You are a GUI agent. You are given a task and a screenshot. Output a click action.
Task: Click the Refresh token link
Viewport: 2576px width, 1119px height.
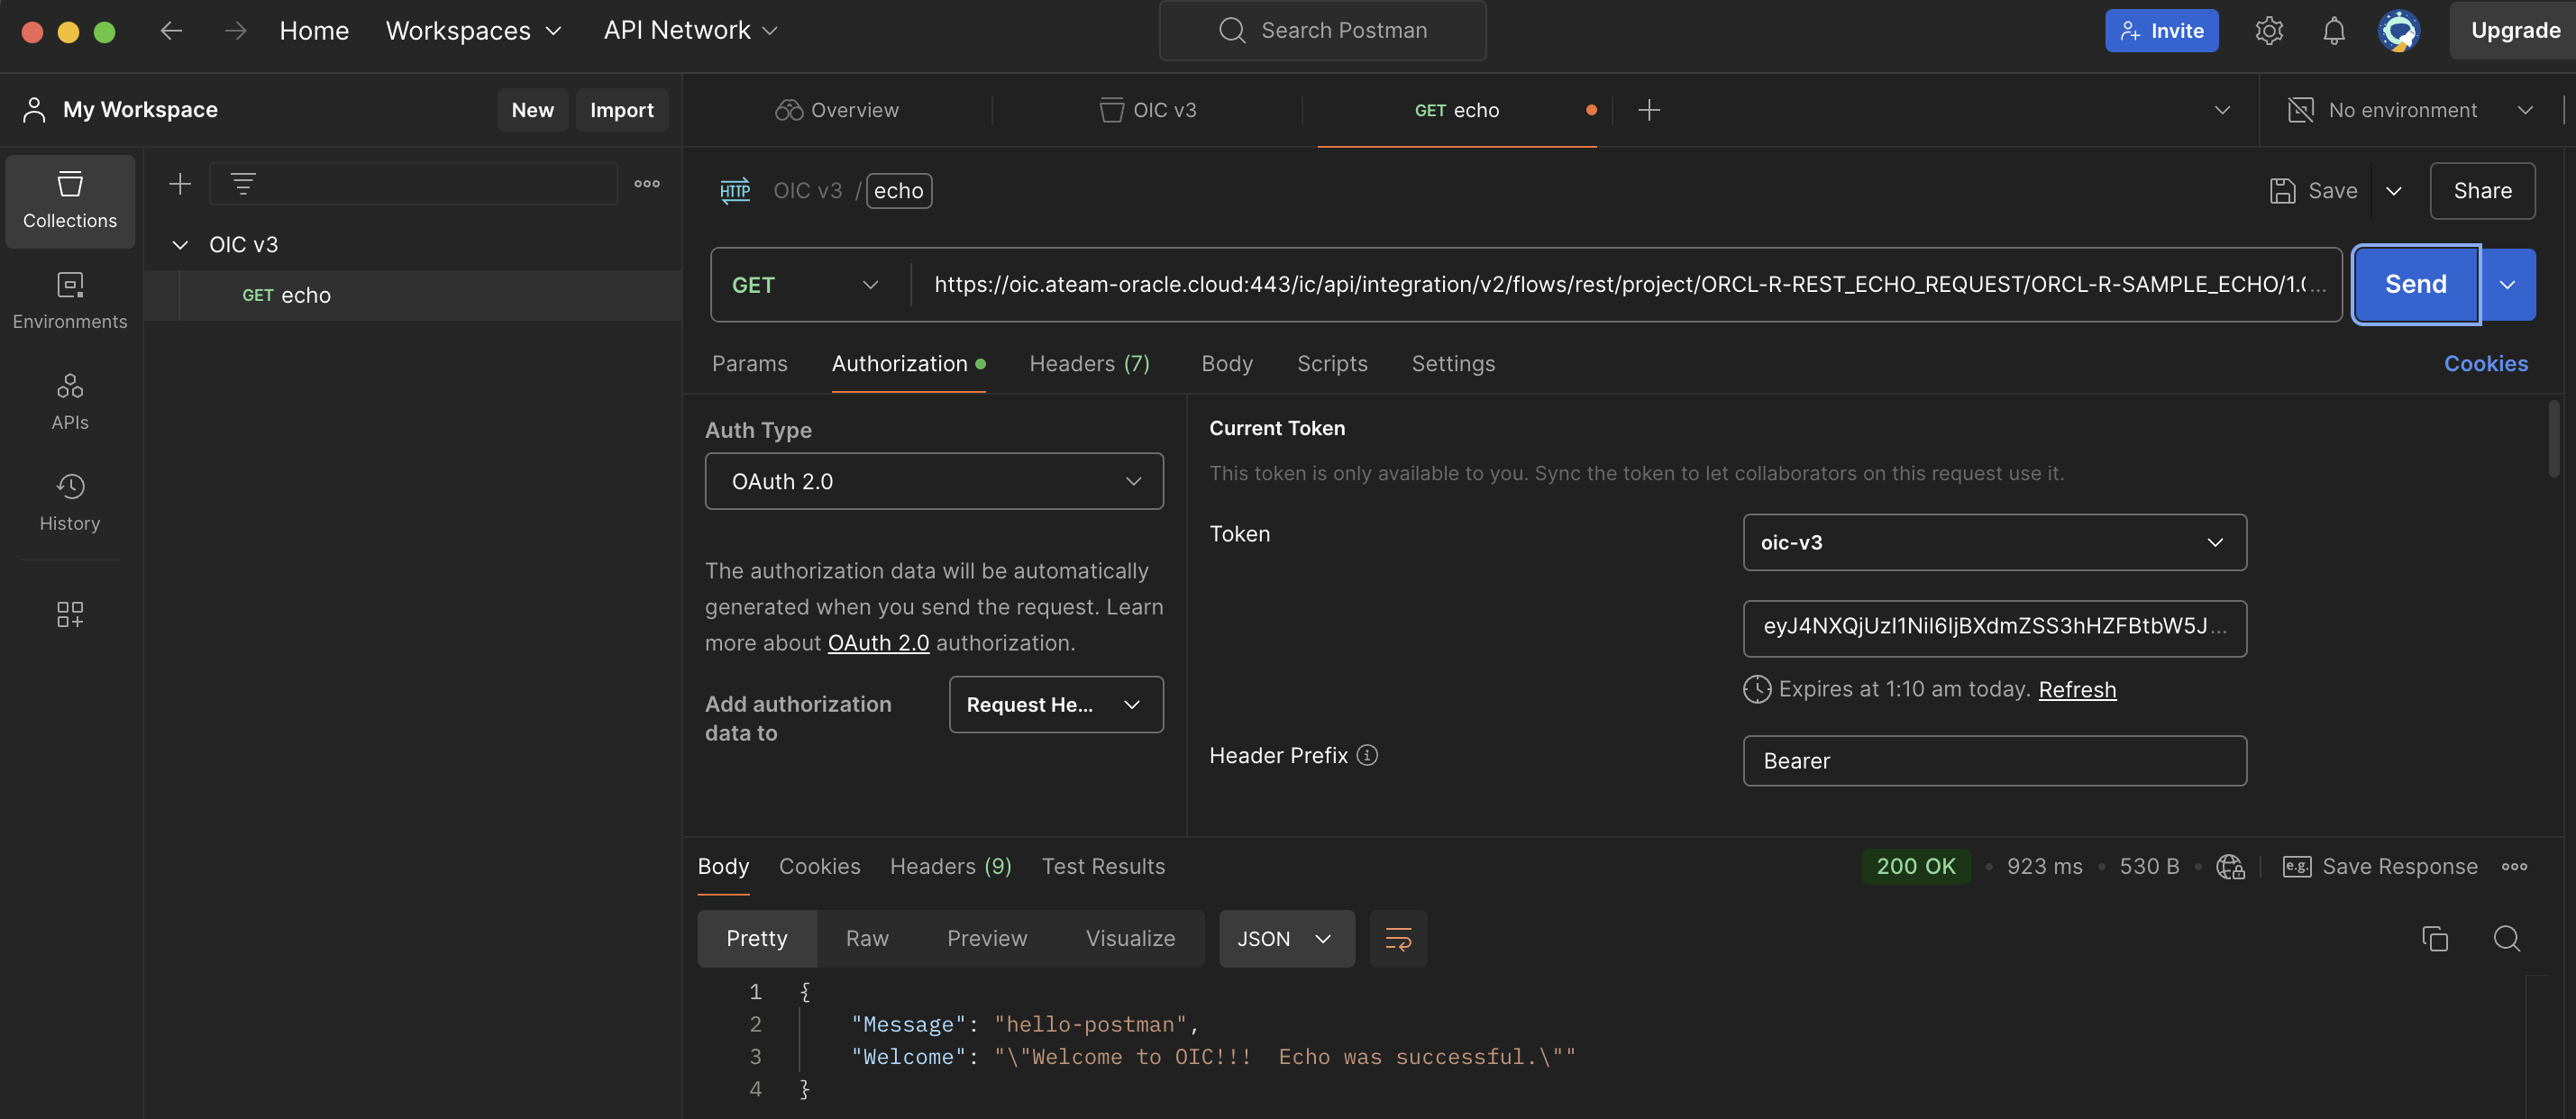click(x=2077, y=689)
